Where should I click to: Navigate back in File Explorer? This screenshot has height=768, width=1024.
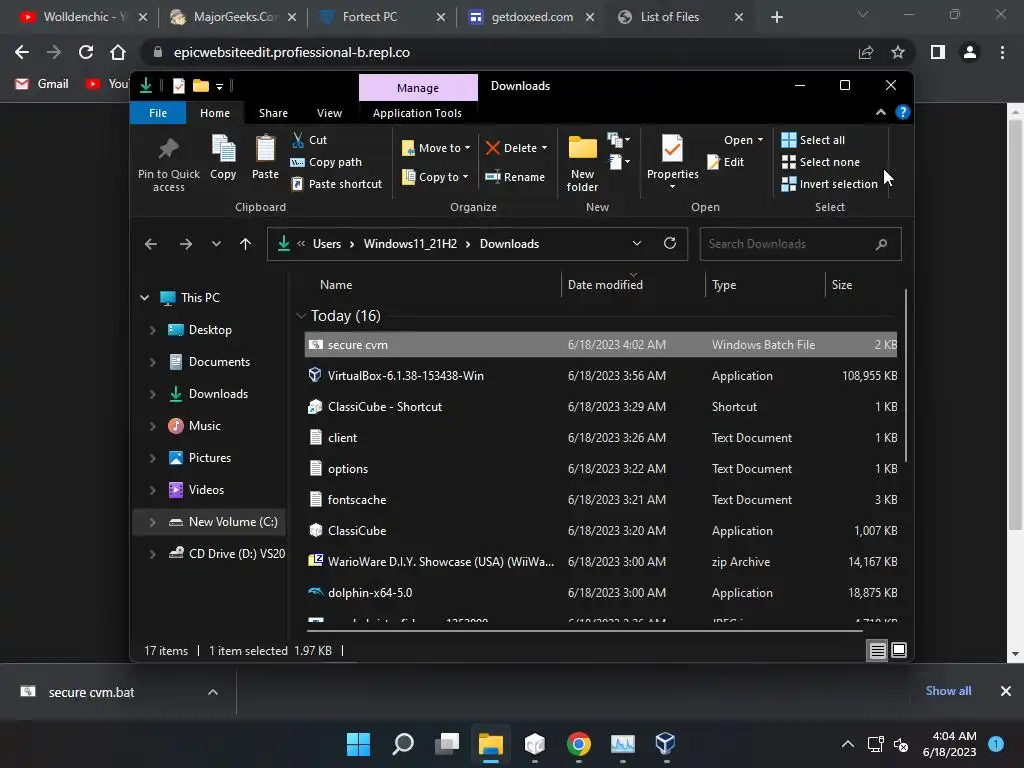(x=151, y=244)
